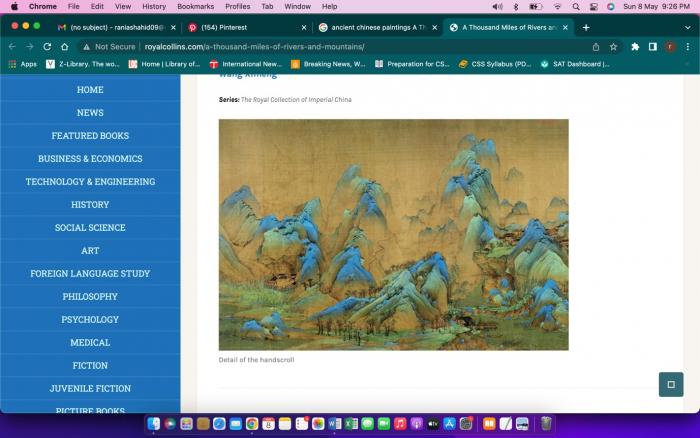Viewport: 700px width, 438px height.
Task: Open the Music app in the Dock
Action: click(x=400, y=424)
